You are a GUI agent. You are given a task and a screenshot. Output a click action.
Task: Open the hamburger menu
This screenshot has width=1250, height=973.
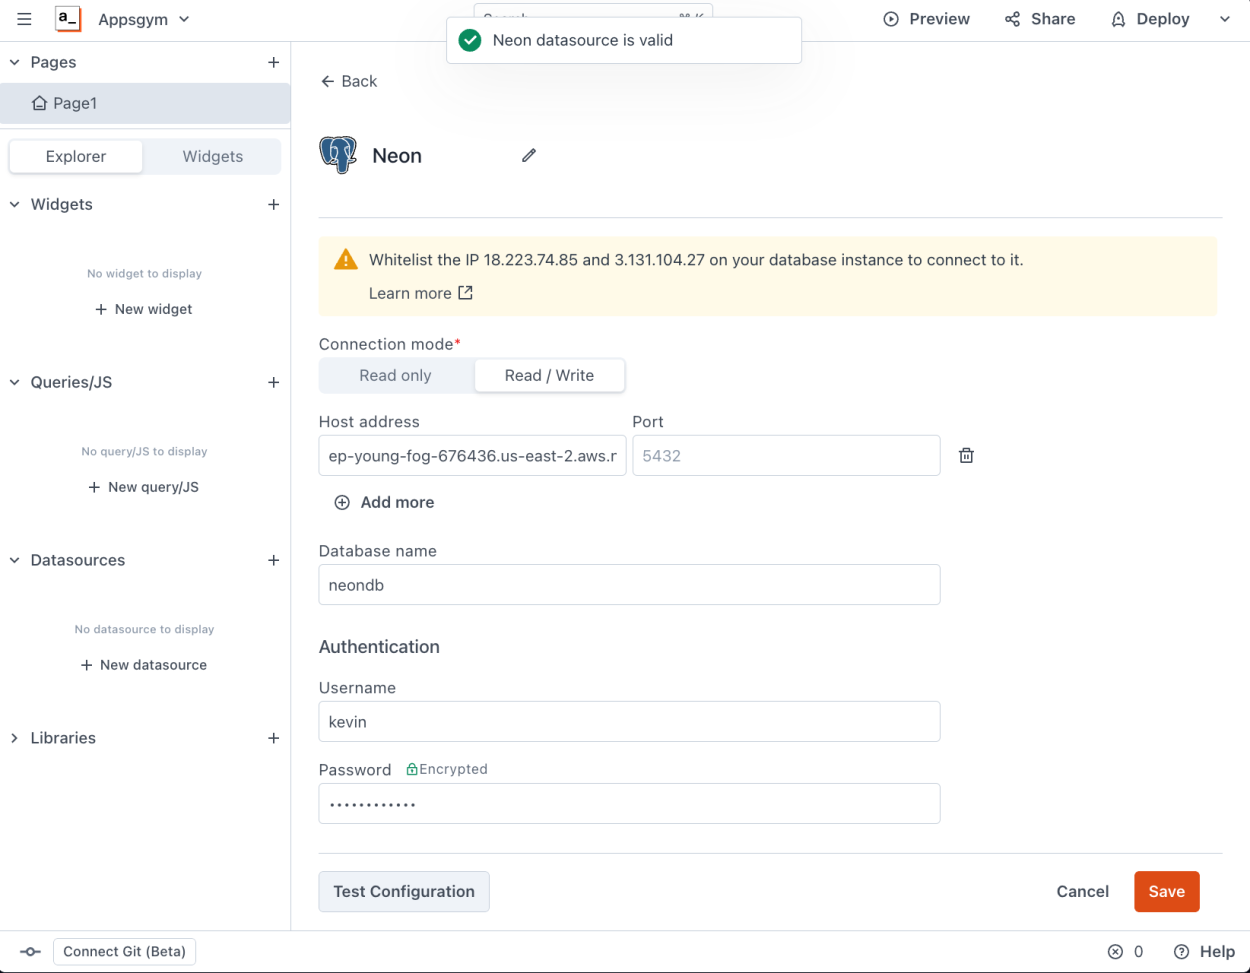(x=24, y=18)
